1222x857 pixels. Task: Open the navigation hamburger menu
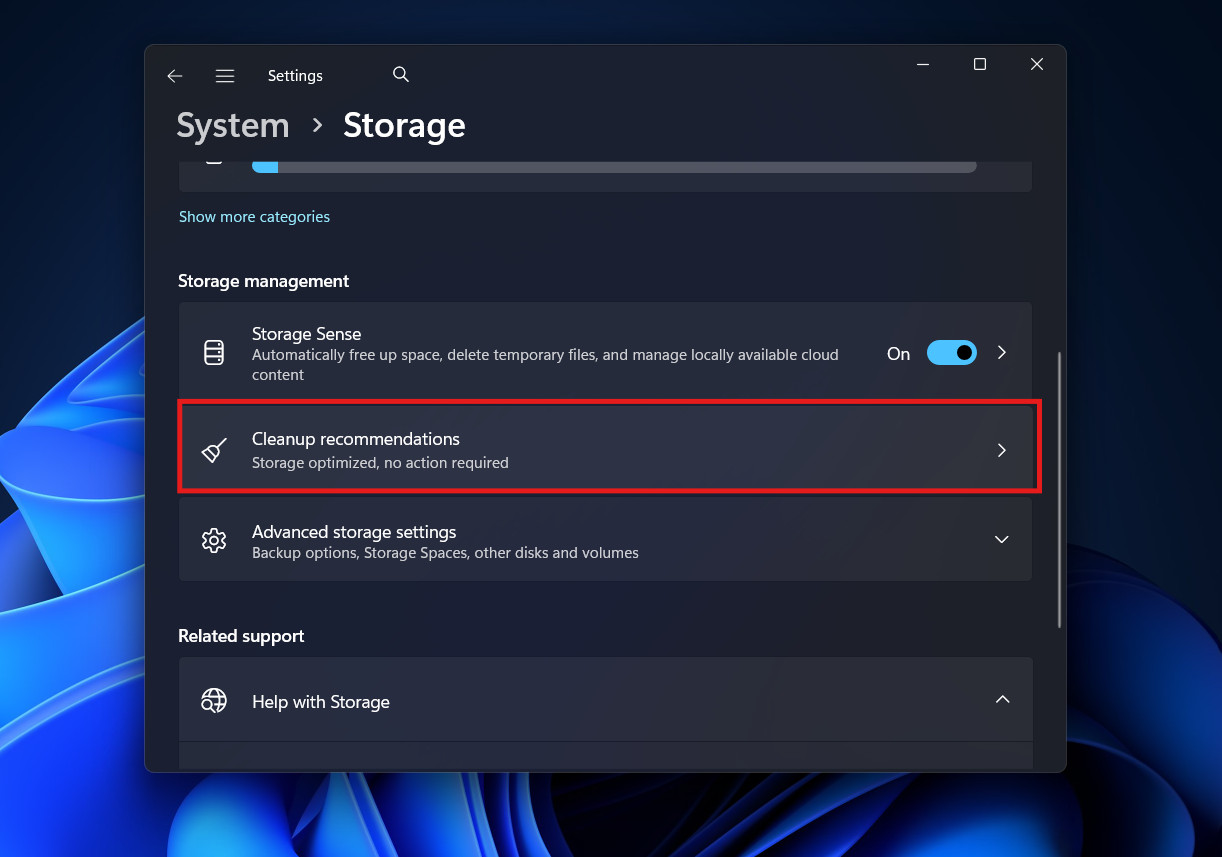click(x=225, y=75)
